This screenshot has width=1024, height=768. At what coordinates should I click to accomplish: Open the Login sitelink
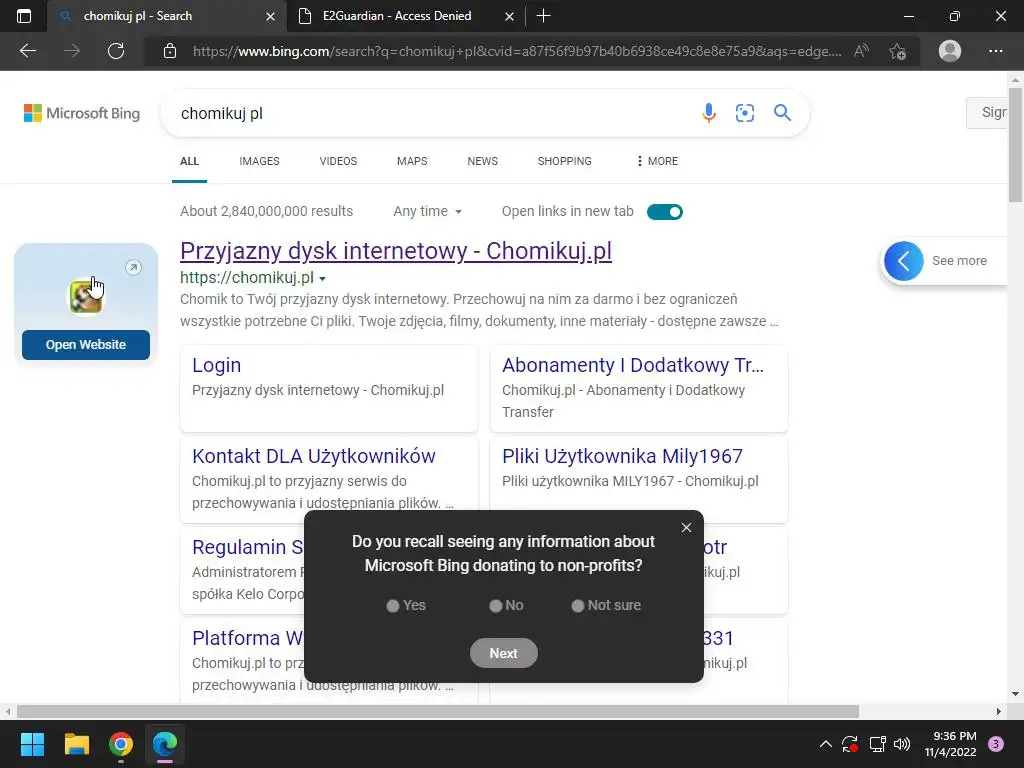coord(217,365)
